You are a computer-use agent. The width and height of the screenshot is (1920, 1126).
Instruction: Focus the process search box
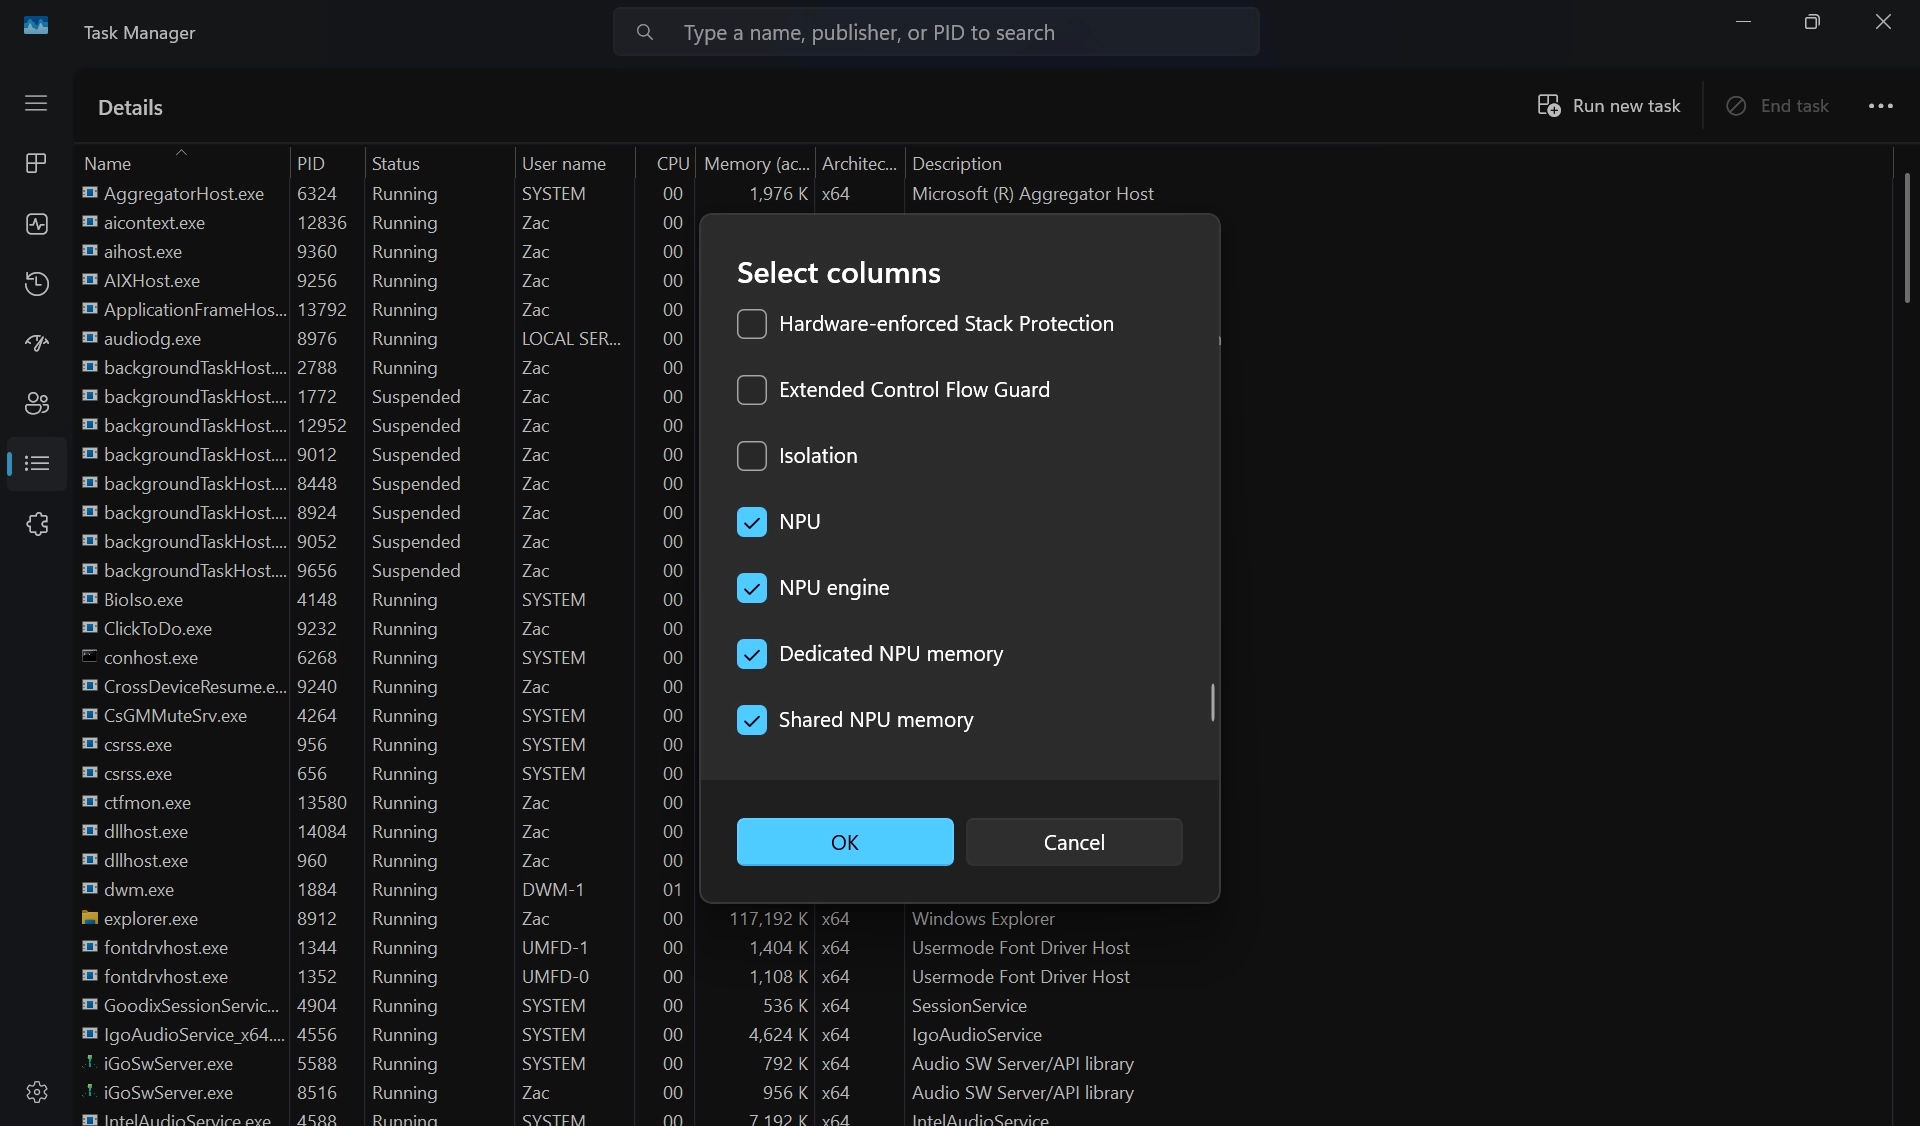point(935,33)
